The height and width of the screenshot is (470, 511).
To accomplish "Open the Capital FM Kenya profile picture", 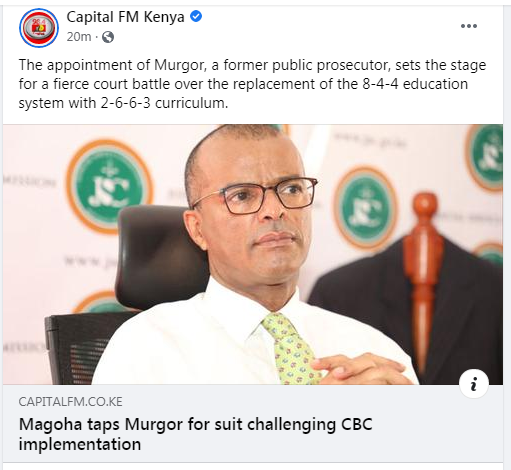I will point(39,28).
